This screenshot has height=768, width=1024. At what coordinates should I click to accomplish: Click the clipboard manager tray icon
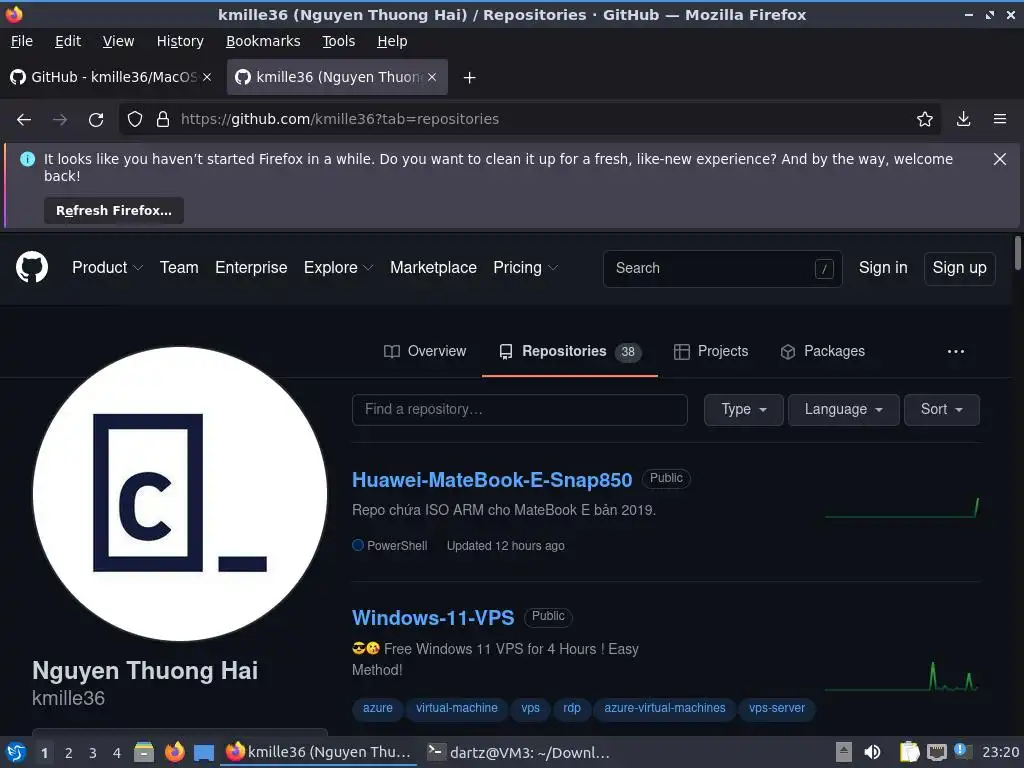click(x=909, y=752)
